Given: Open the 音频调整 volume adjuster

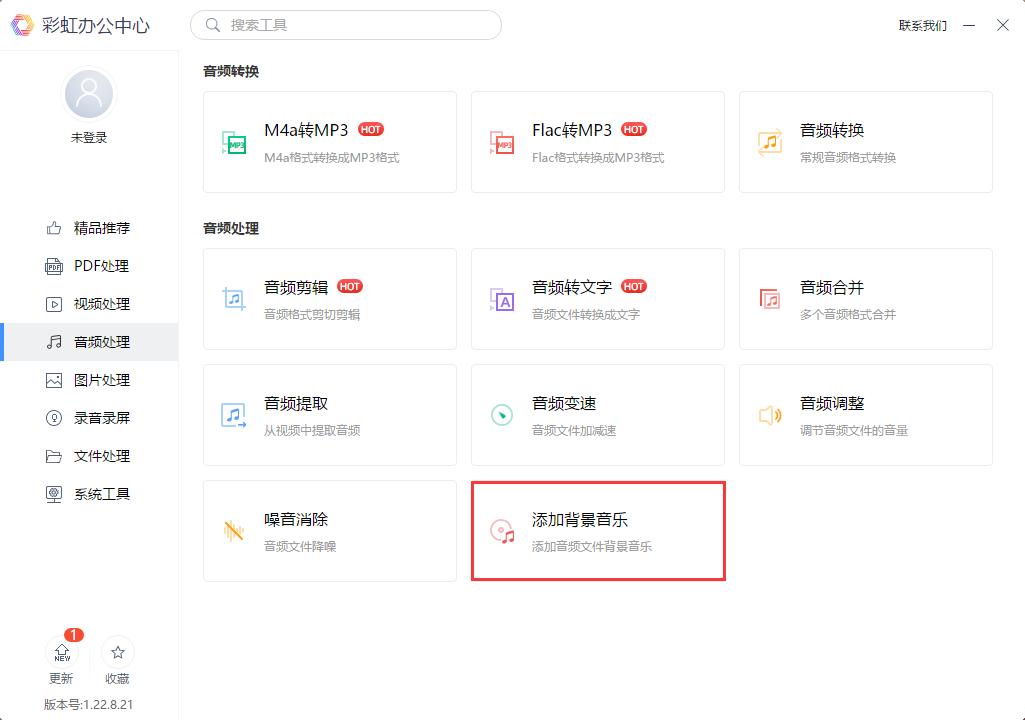Looking at the screenshot, I should click(x=865, y=414).
